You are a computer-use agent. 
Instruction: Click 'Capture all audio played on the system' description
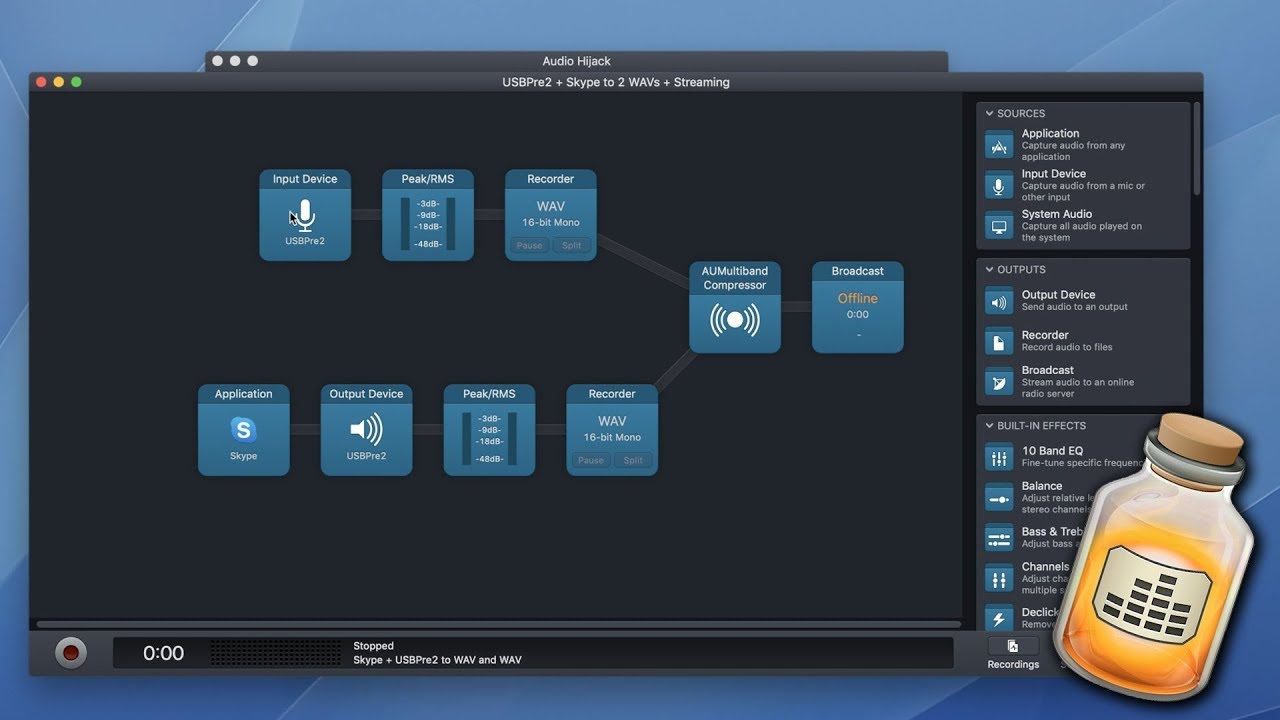[x=1082, y=232]
